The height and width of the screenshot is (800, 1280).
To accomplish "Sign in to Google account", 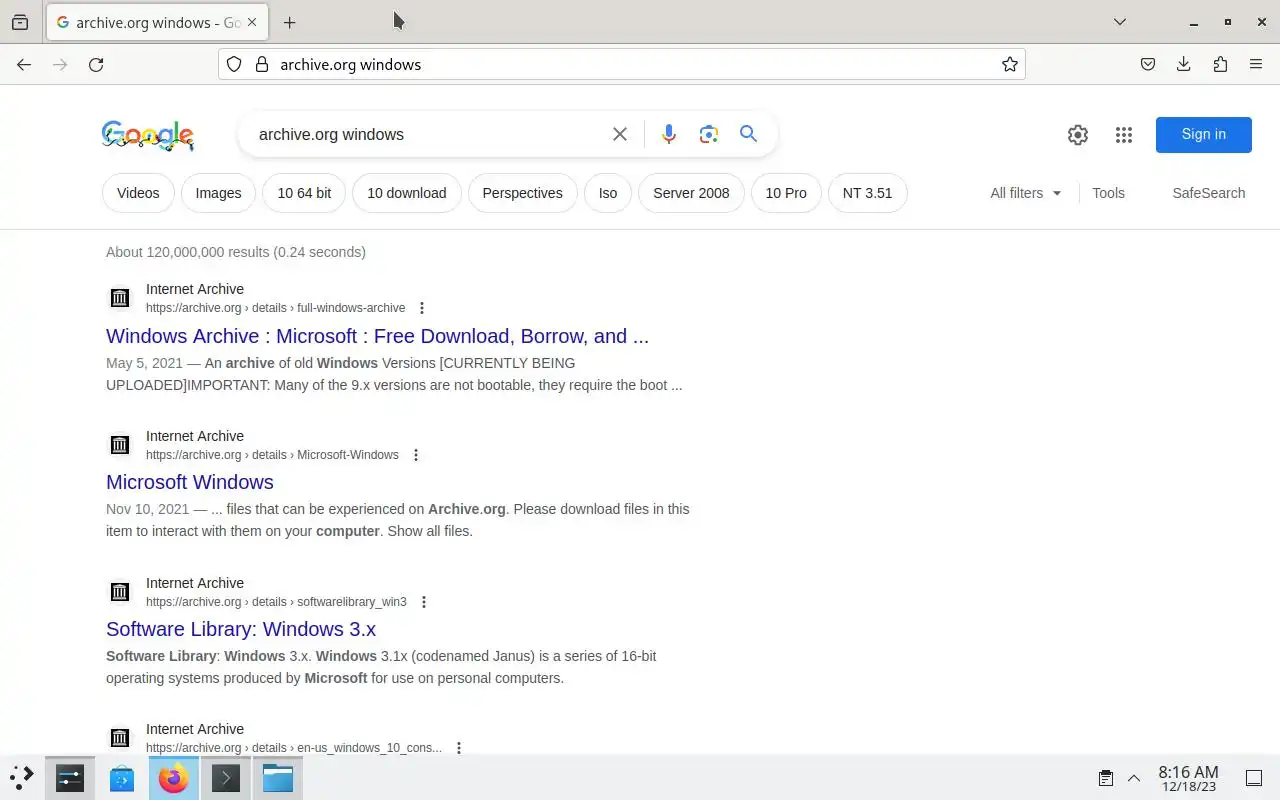I will point(1203,135).
